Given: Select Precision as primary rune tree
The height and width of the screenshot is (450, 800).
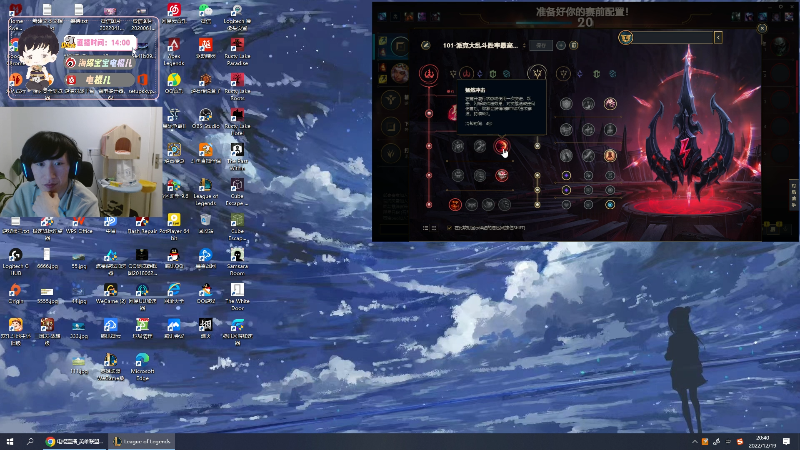Looking at the screenshot, I should click(x=453, y=74).
